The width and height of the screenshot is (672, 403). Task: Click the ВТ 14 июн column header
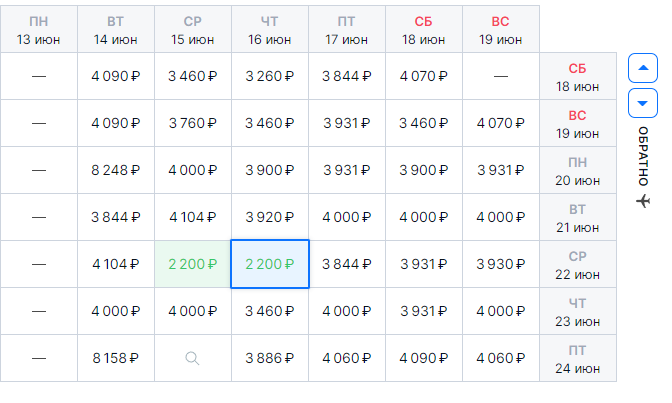click(116, 30)
